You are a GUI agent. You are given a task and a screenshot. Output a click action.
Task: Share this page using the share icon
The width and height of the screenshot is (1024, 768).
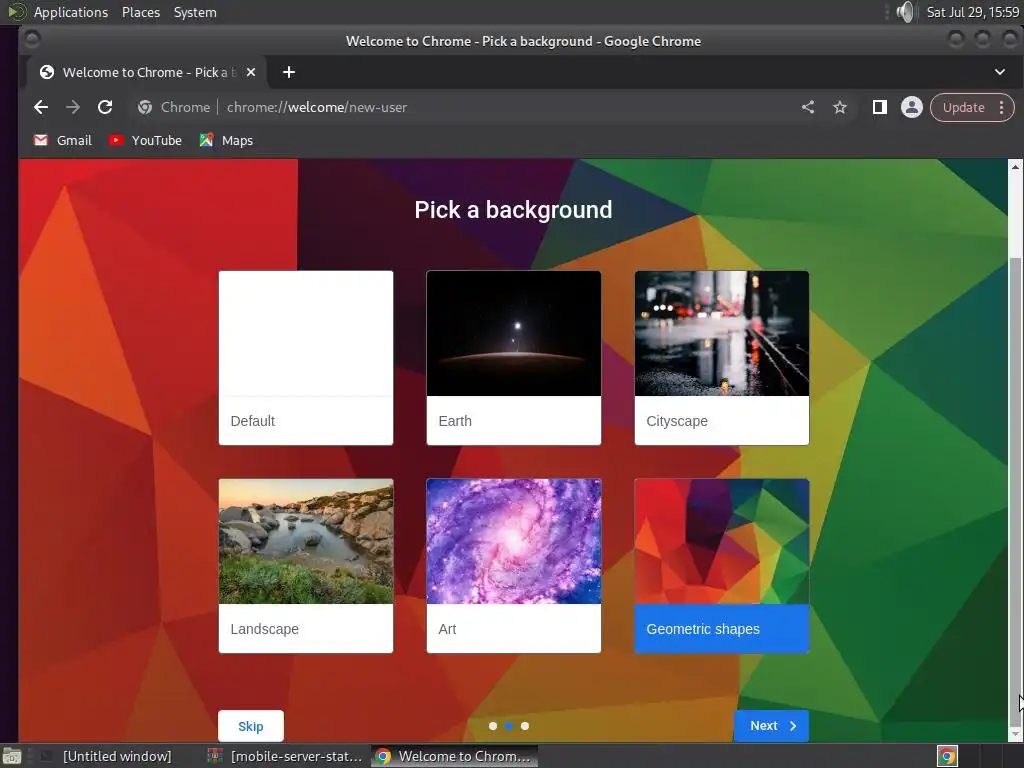click(x=808, y=107)
